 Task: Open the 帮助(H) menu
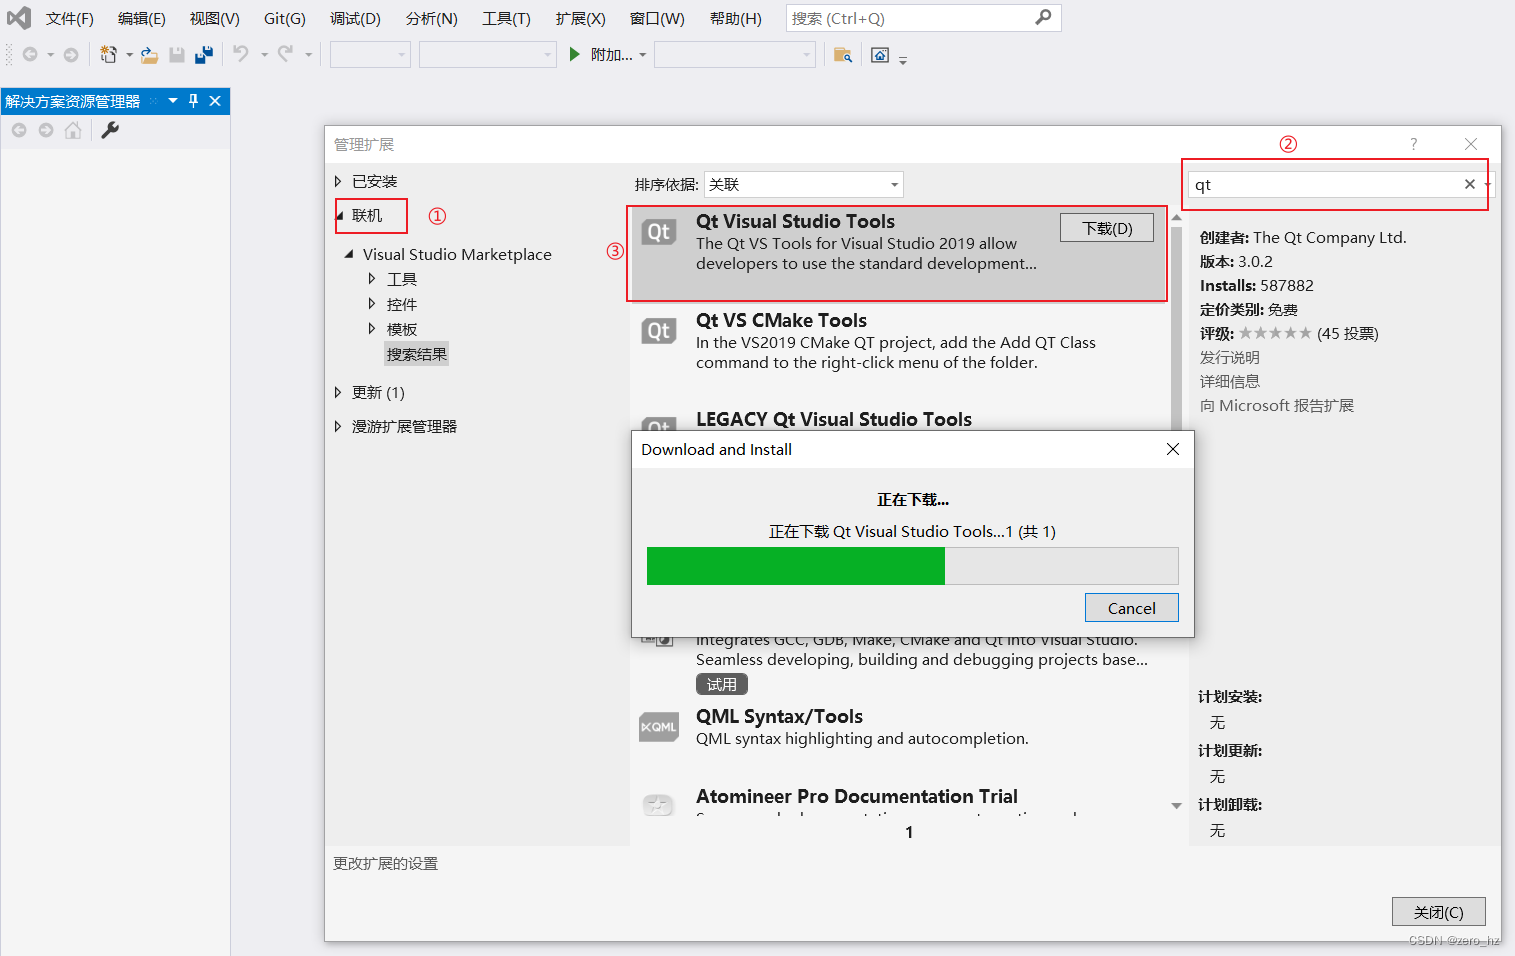pos(736,18)
